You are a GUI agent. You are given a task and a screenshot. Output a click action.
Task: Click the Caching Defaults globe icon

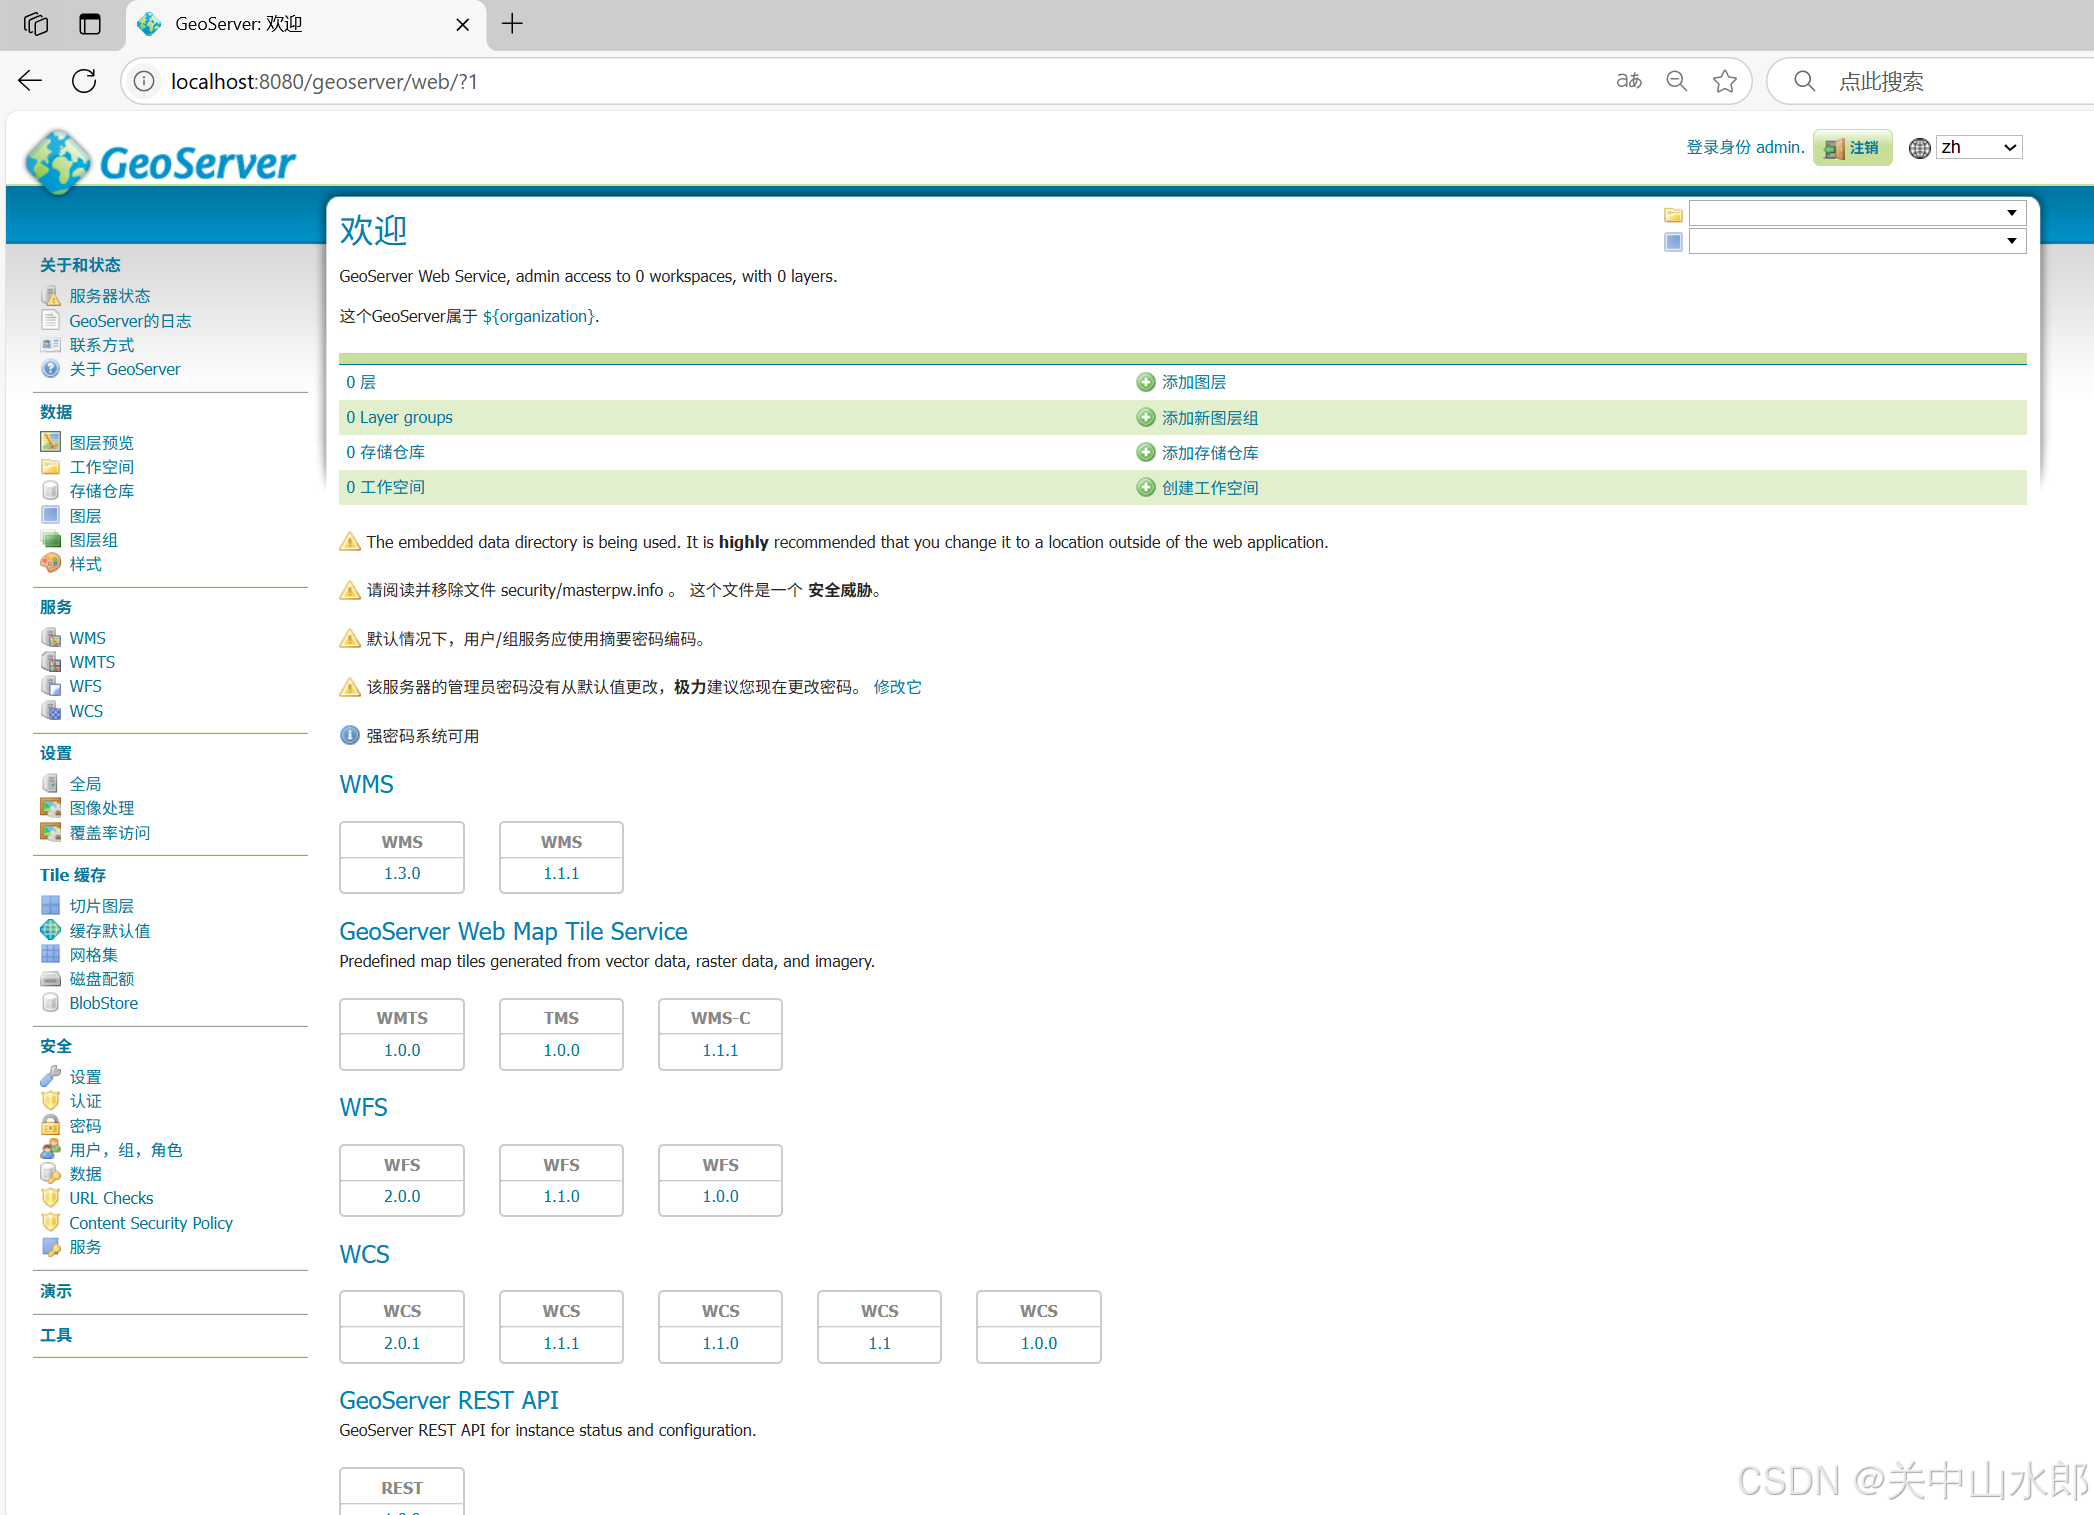point(50,930)
